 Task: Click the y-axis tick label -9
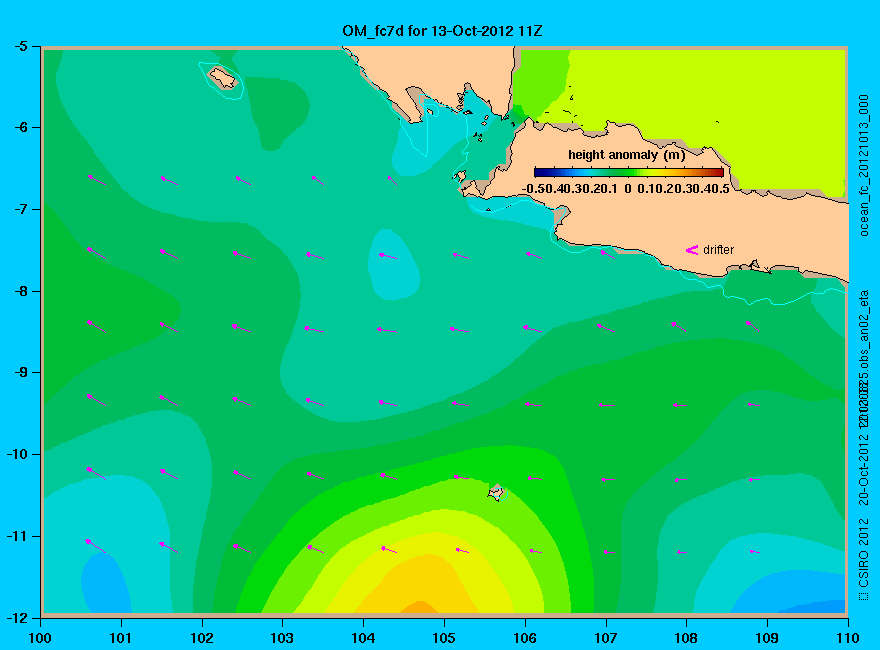tap(20, 372)
